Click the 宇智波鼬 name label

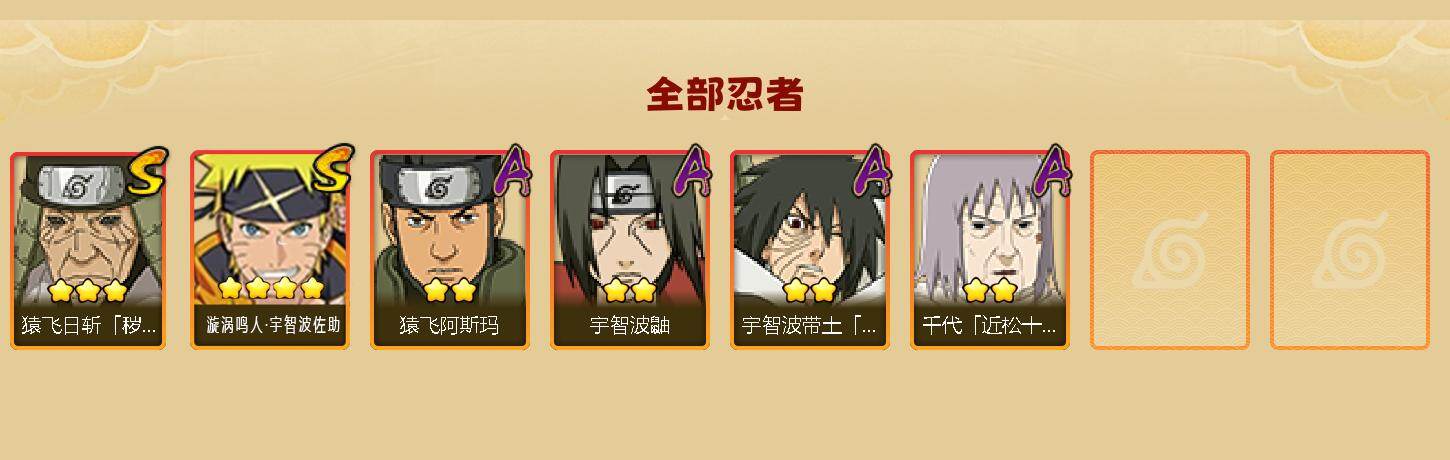(630, 326)
